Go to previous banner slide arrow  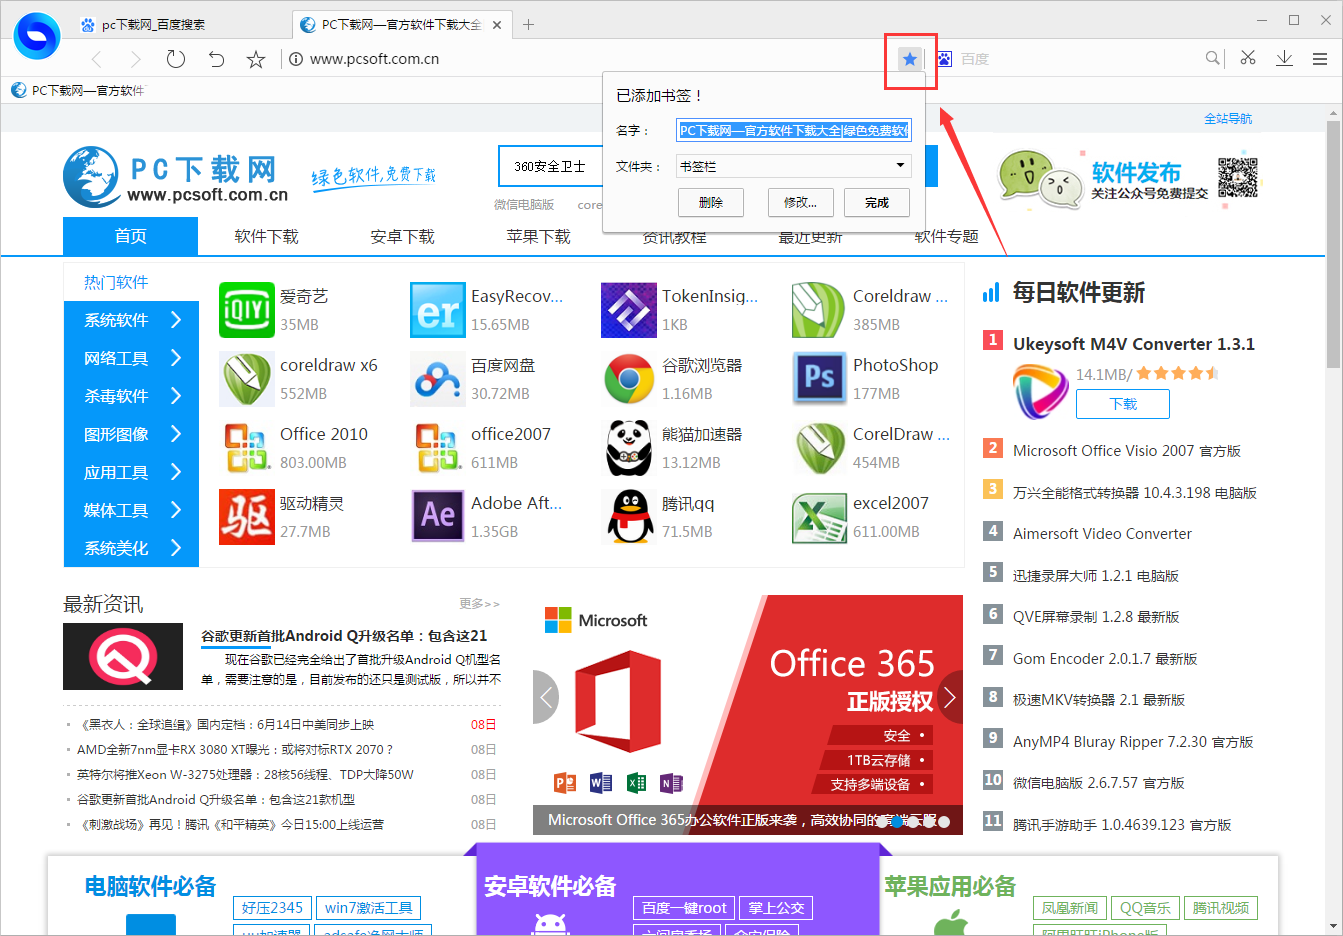546,697
